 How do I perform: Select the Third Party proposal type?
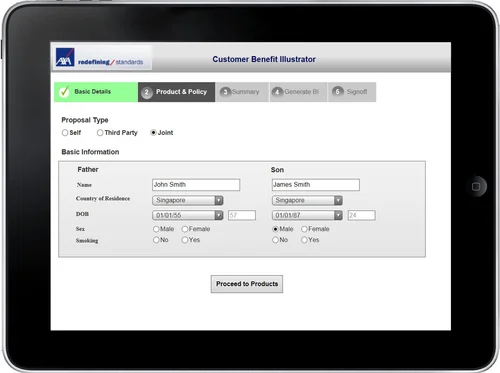click(100, 133)
